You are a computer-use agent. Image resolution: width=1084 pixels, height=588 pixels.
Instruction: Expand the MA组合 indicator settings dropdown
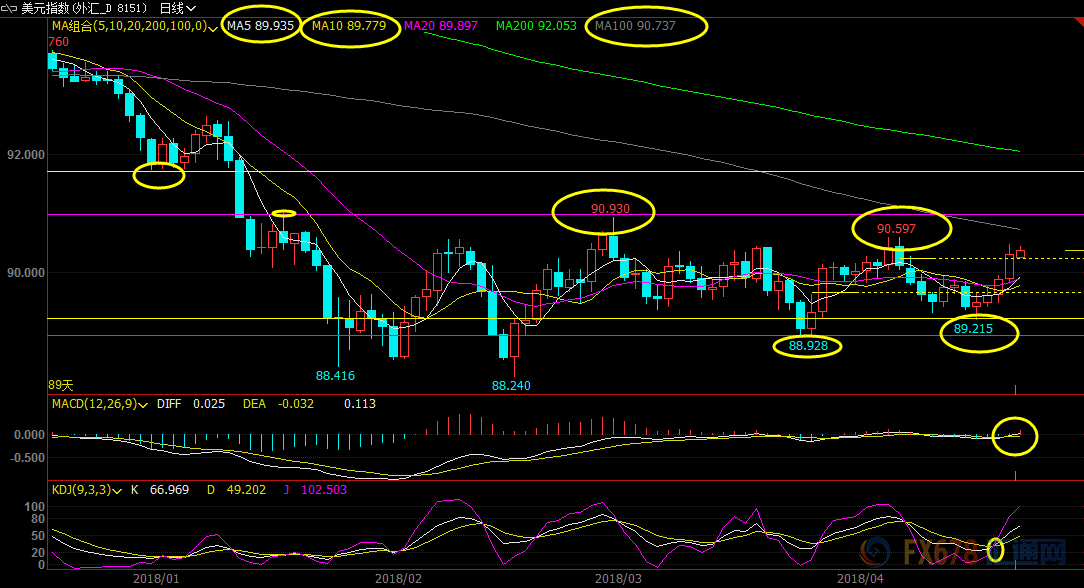tap(214, 27)
